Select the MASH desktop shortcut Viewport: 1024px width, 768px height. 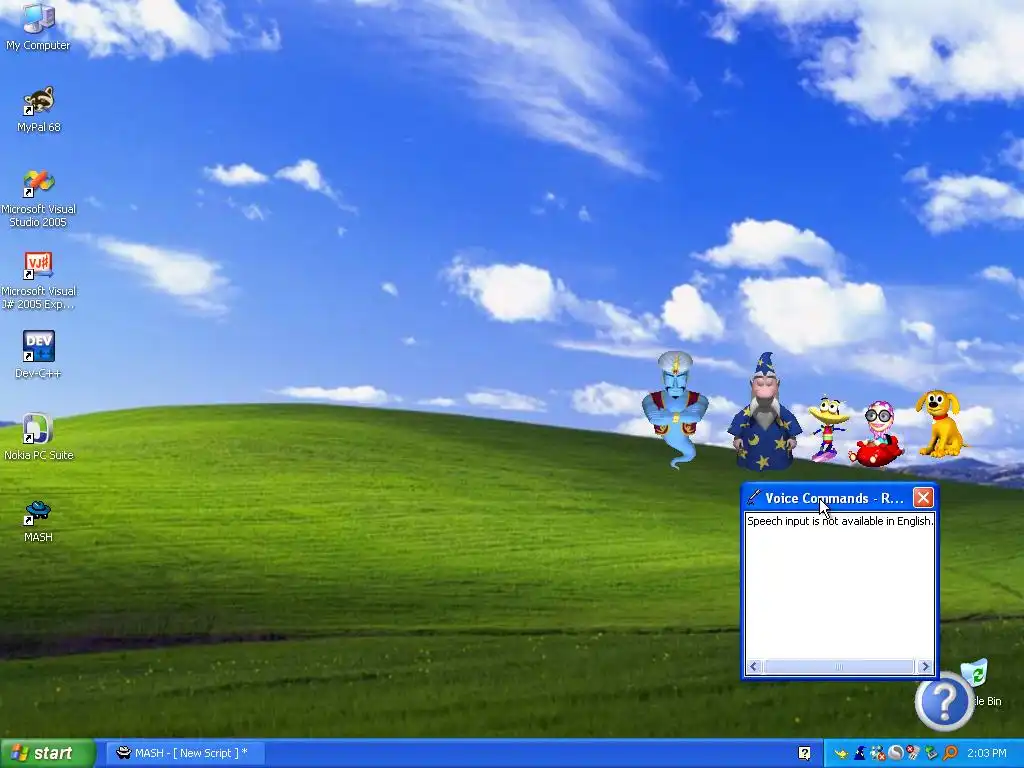pyautogui.click(x=38, y=519)
